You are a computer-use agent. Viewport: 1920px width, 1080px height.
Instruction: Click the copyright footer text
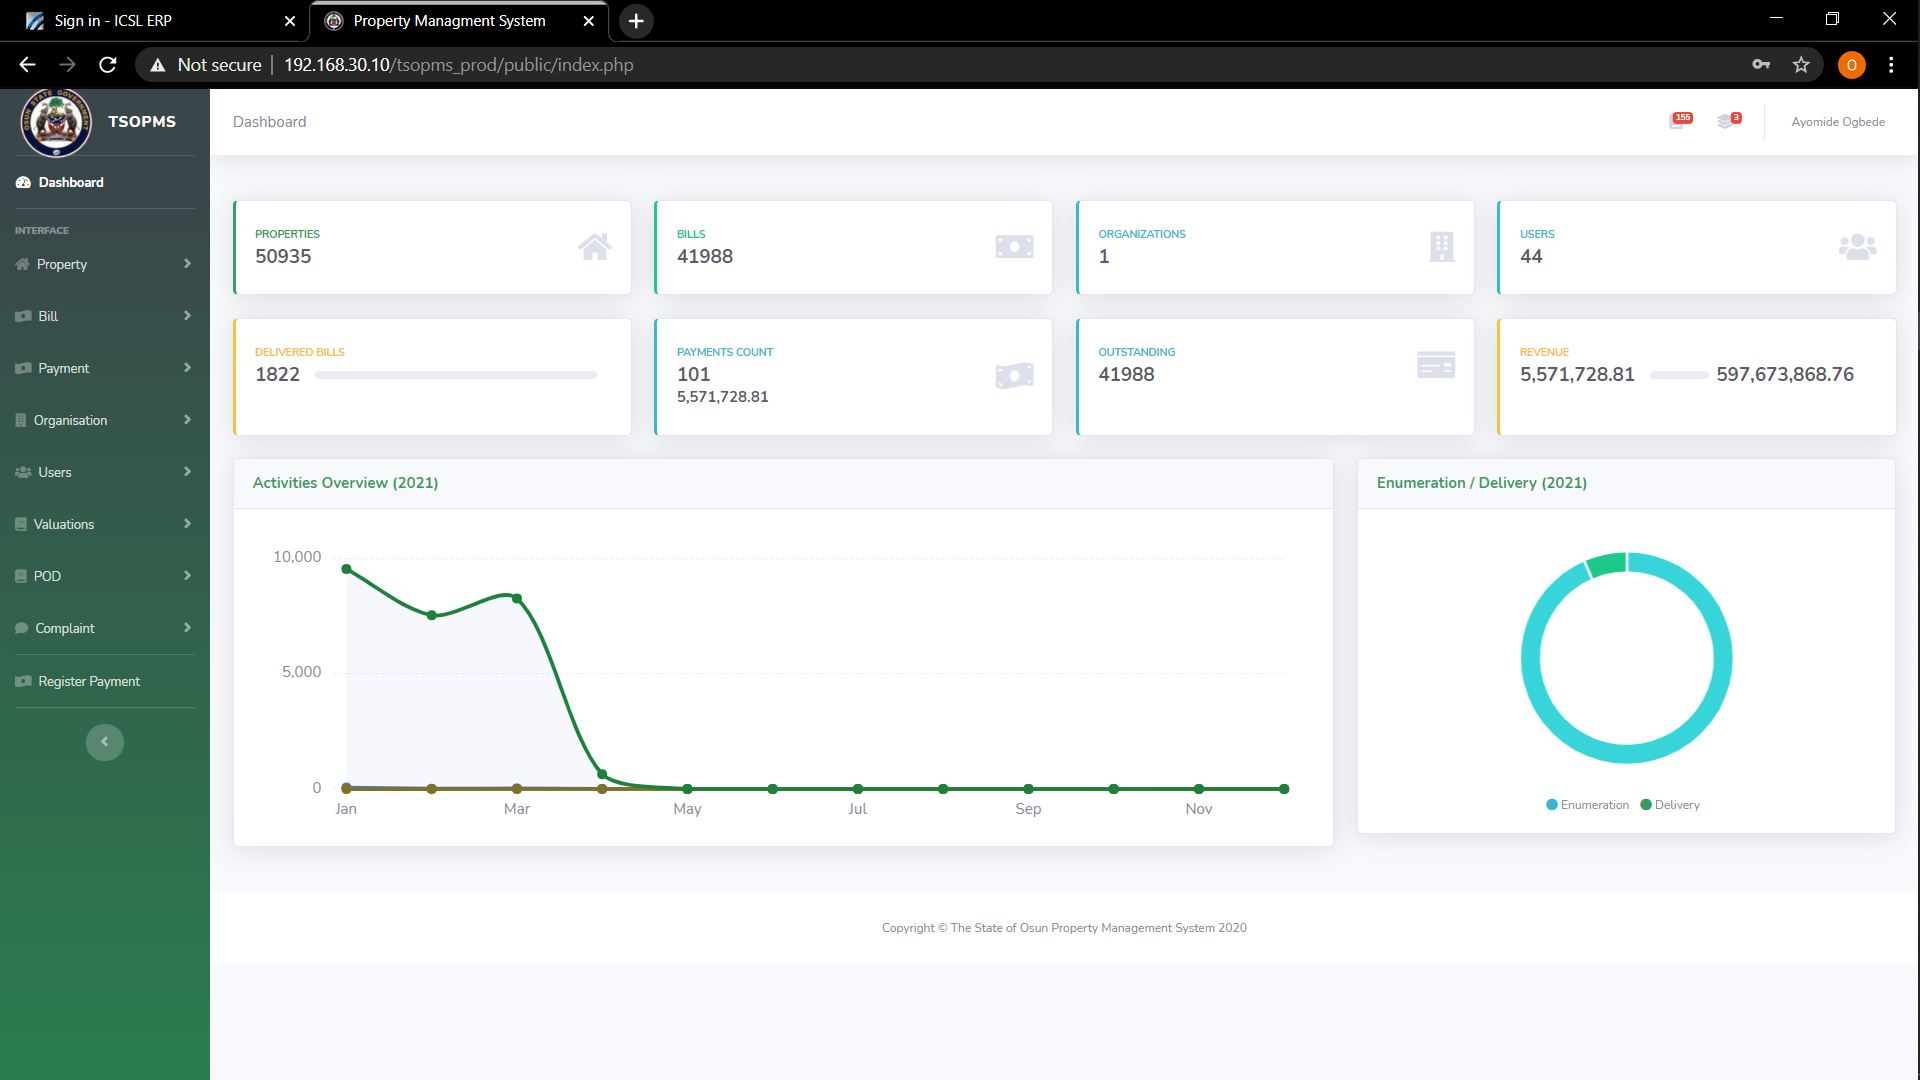tap(1064, 928)
